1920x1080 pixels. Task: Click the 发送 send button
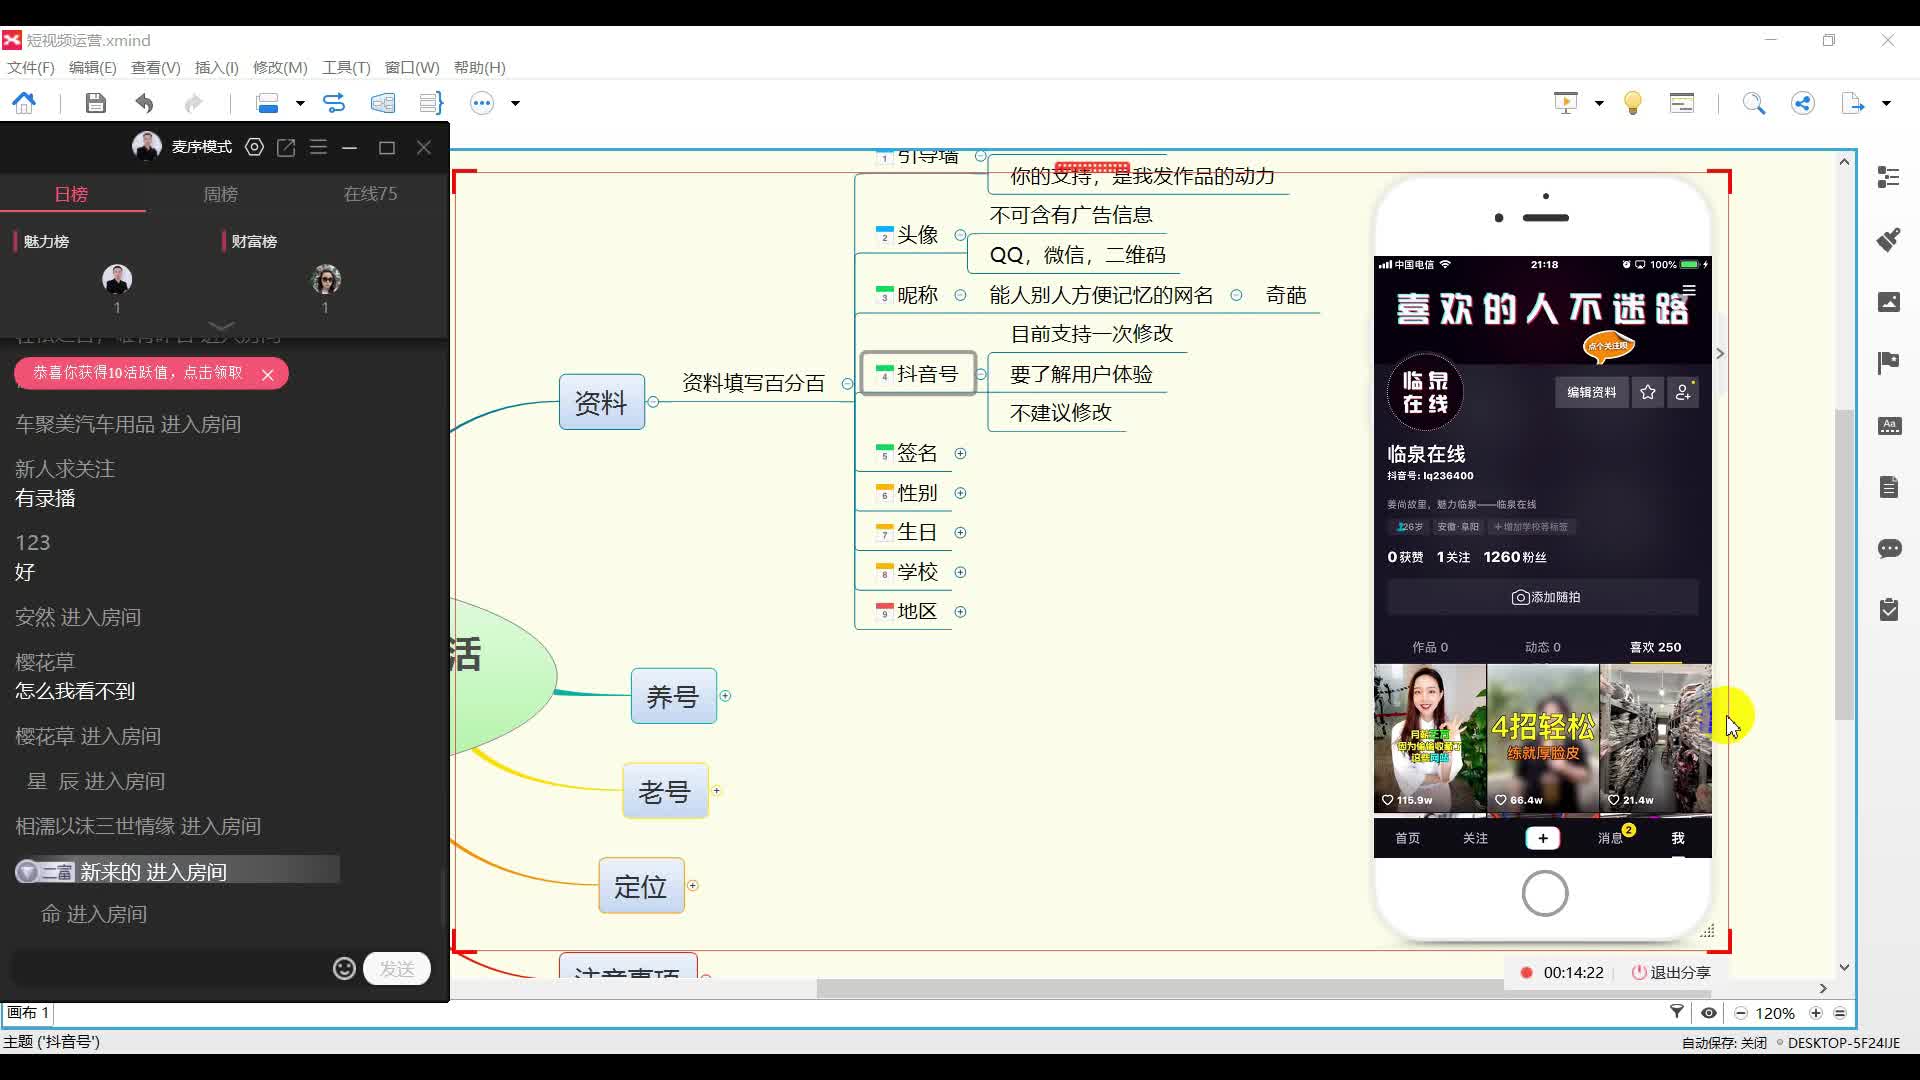pyautogui.click(x=396, y=968)
